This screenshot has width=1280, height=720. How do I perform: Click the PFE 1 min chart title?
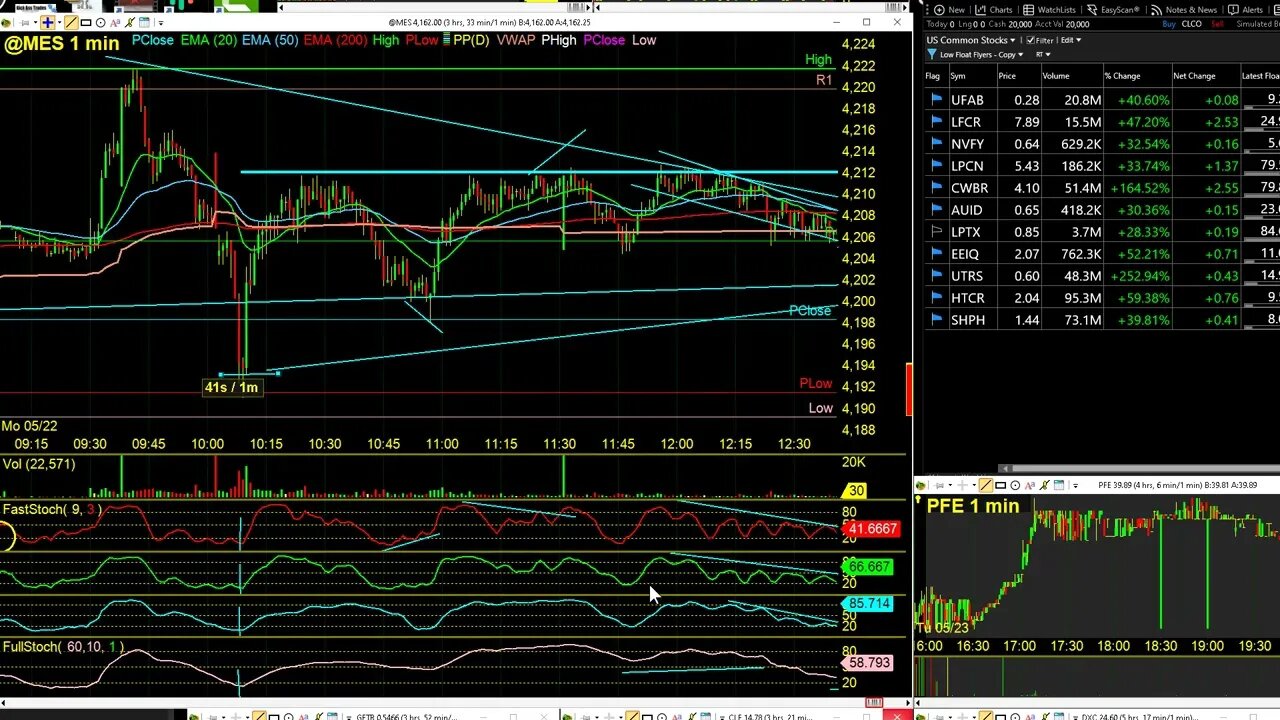click(973, 506)
